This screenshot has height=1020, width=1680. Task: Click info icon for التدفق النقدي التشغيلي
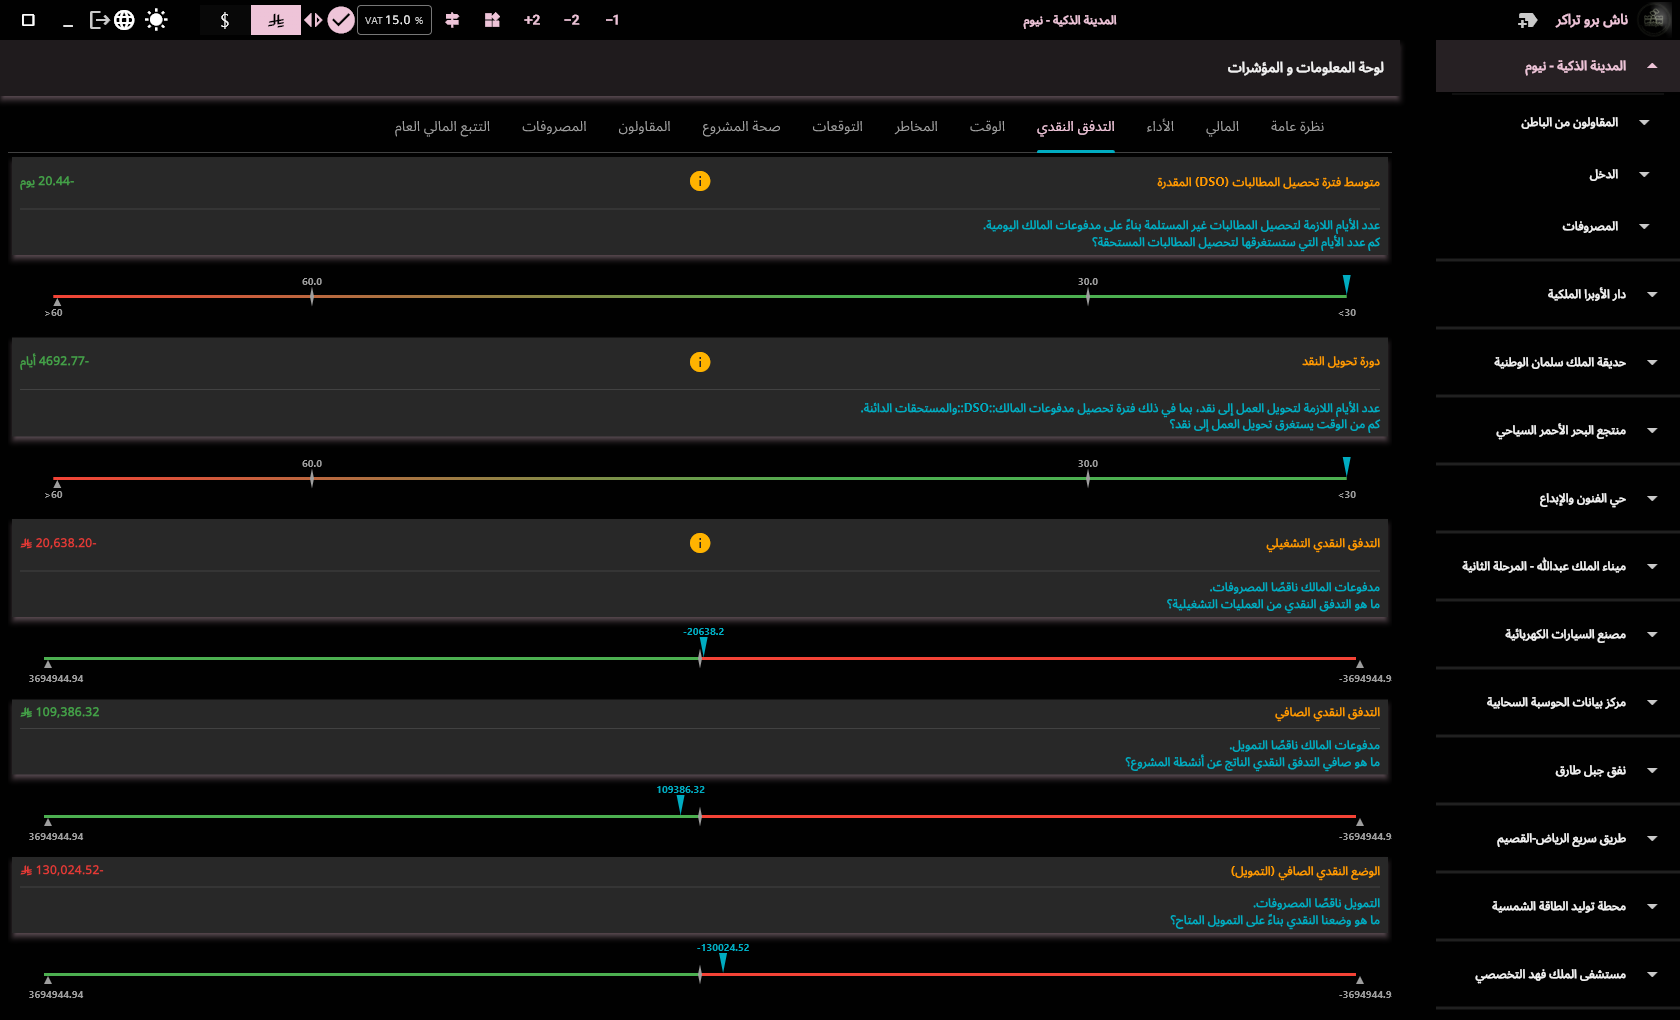700,543
